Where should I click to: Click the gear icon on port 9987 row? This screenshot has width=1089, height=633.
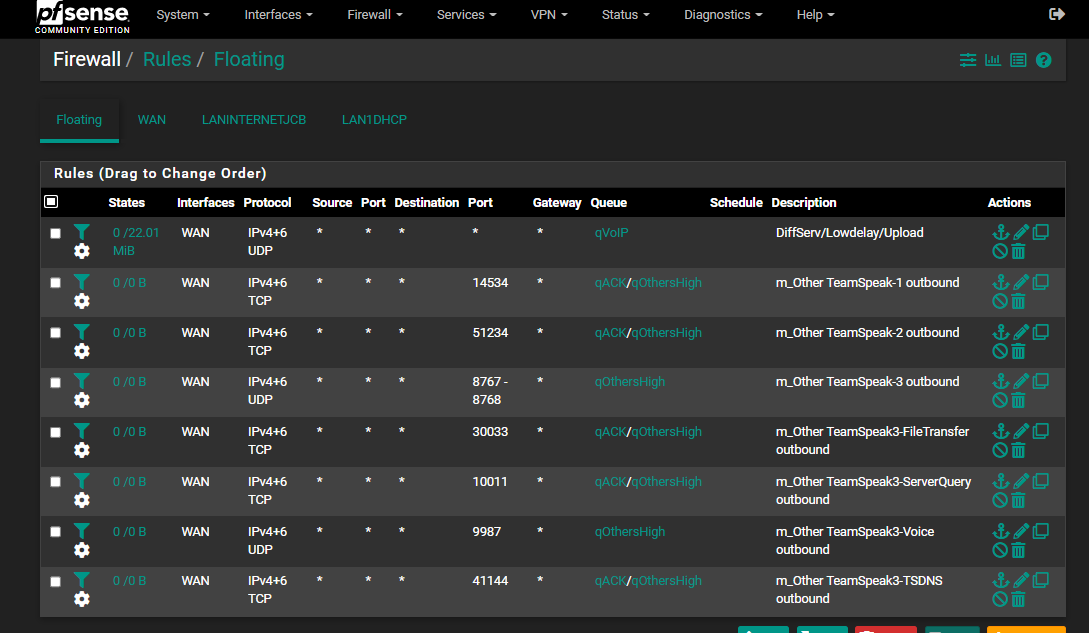pos(82,550)
